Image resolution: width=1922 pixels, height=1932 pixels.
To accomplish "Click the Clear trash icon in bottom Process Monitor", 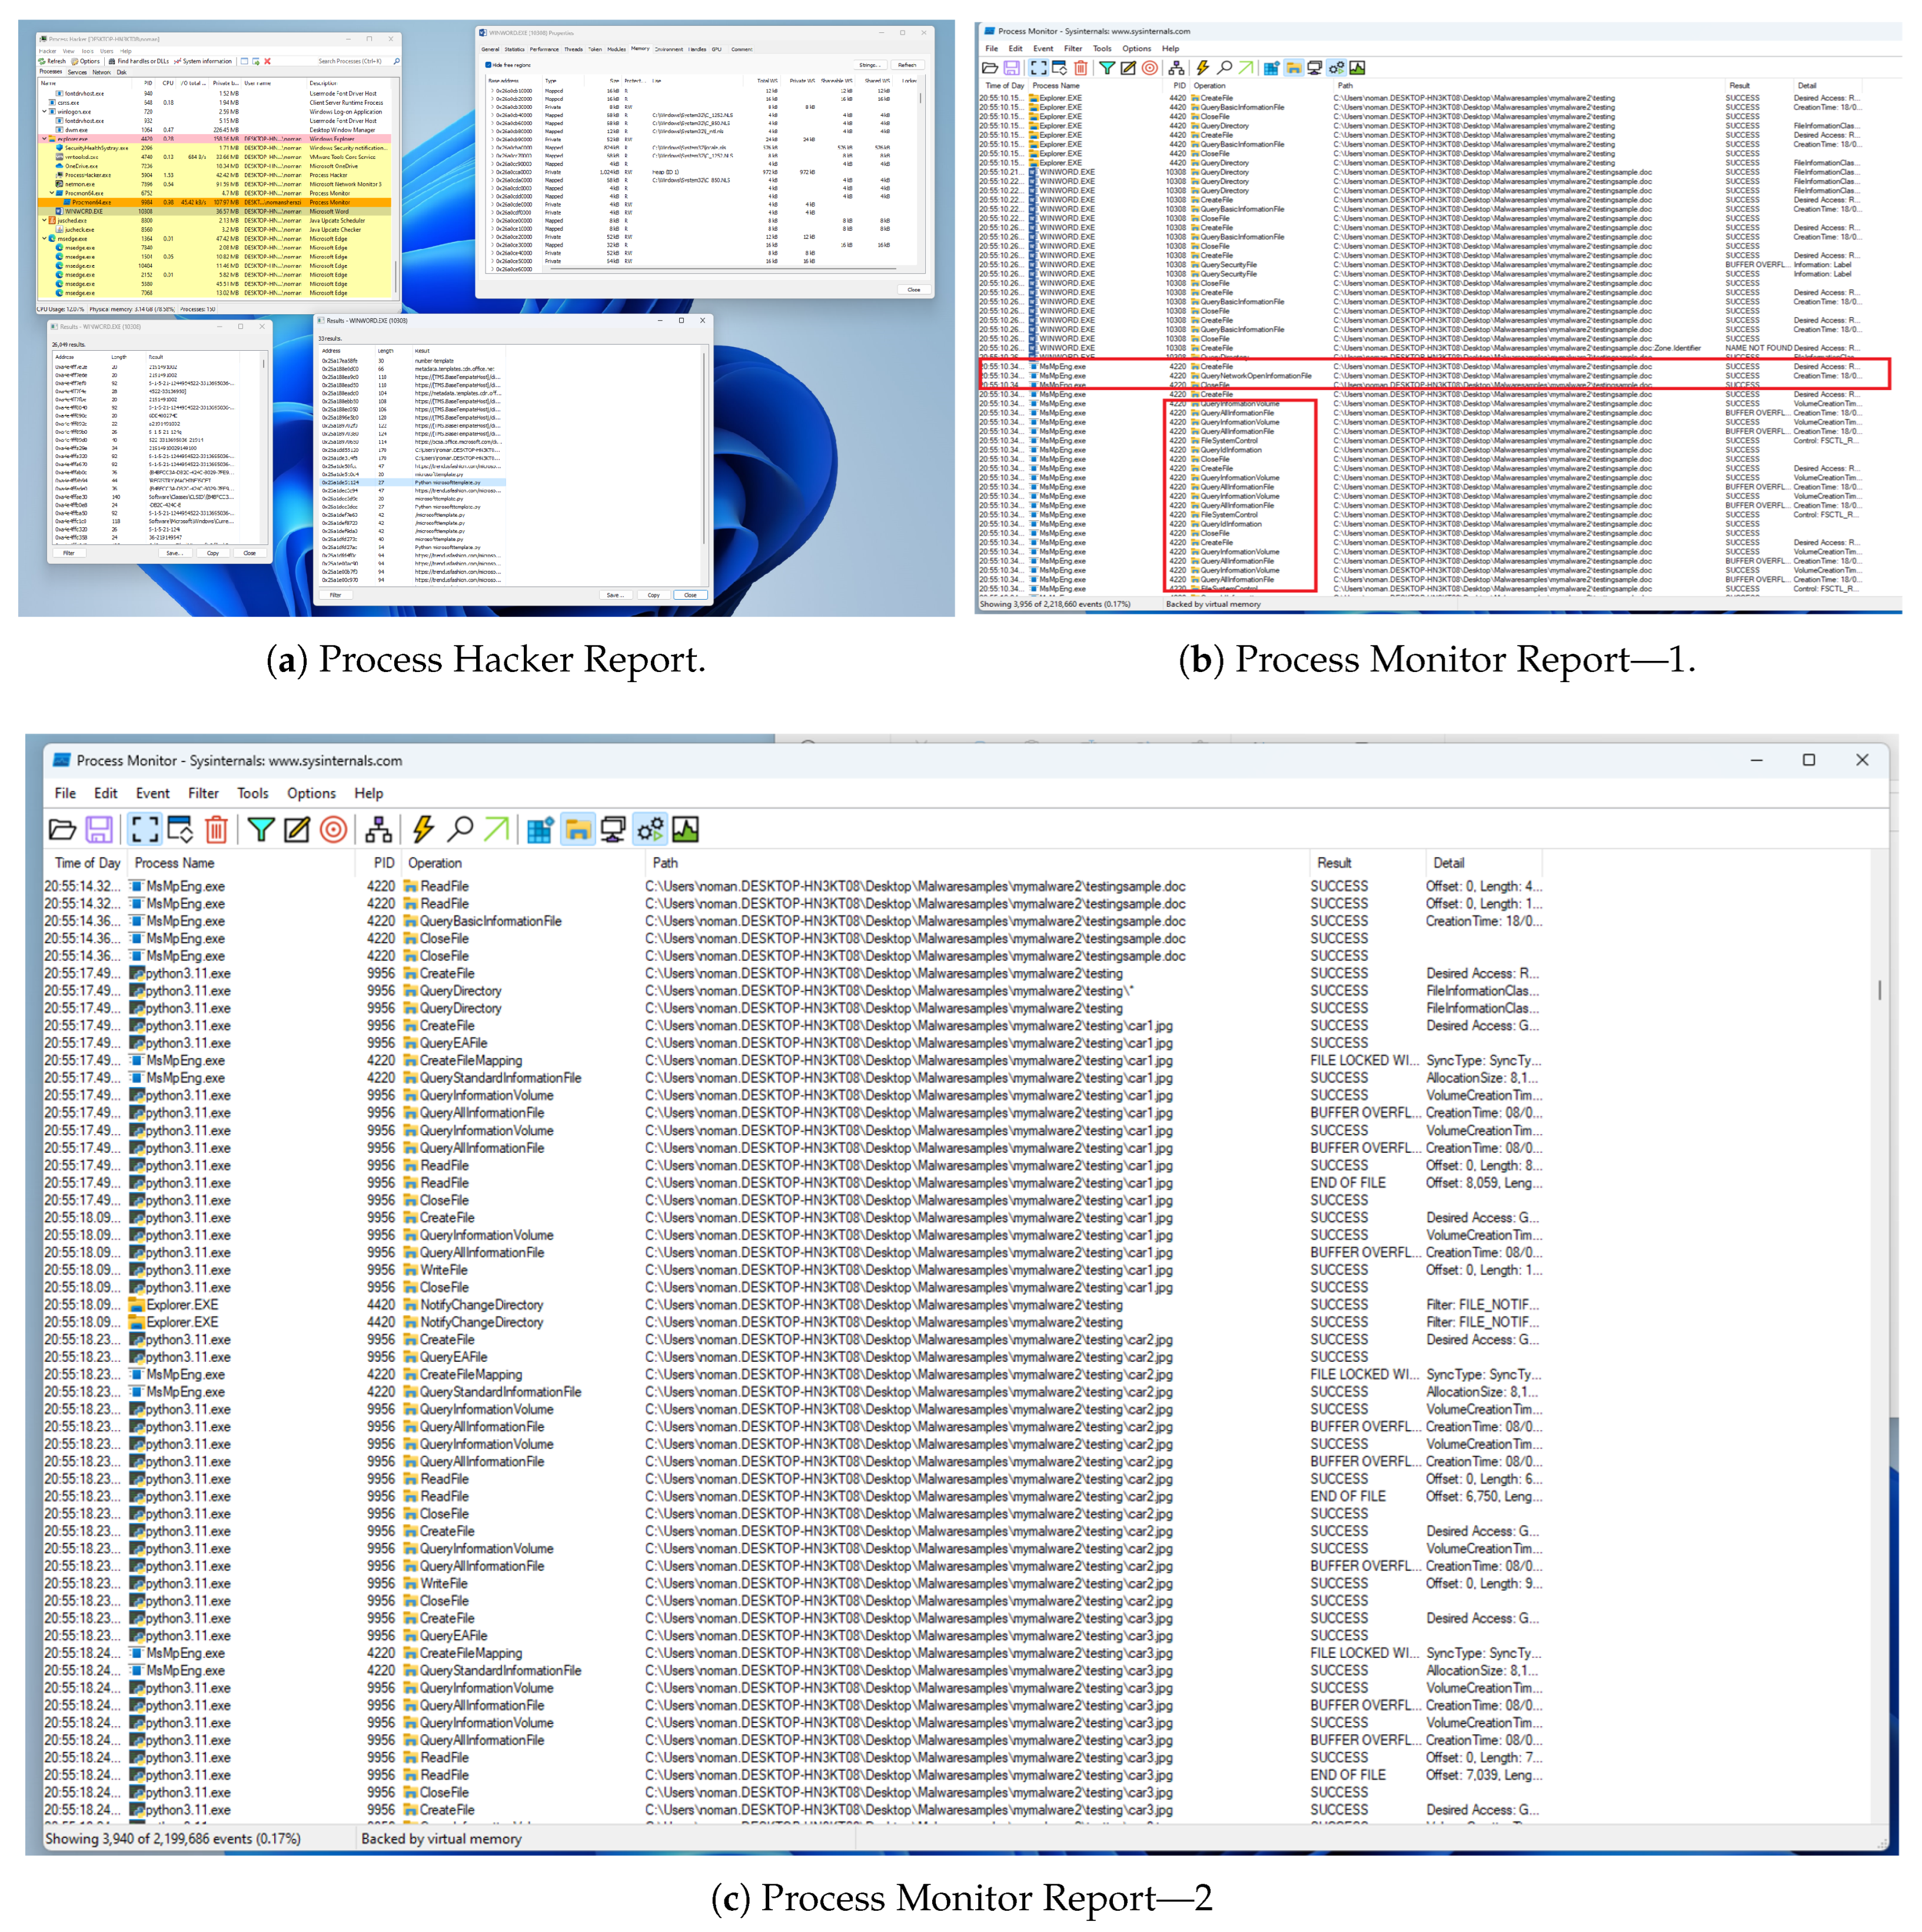I will [216, 829].
